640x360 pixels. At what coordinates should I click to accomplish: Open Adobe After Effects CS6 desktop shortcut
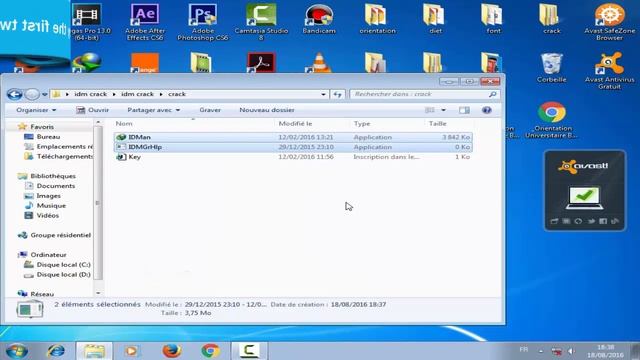145,22
